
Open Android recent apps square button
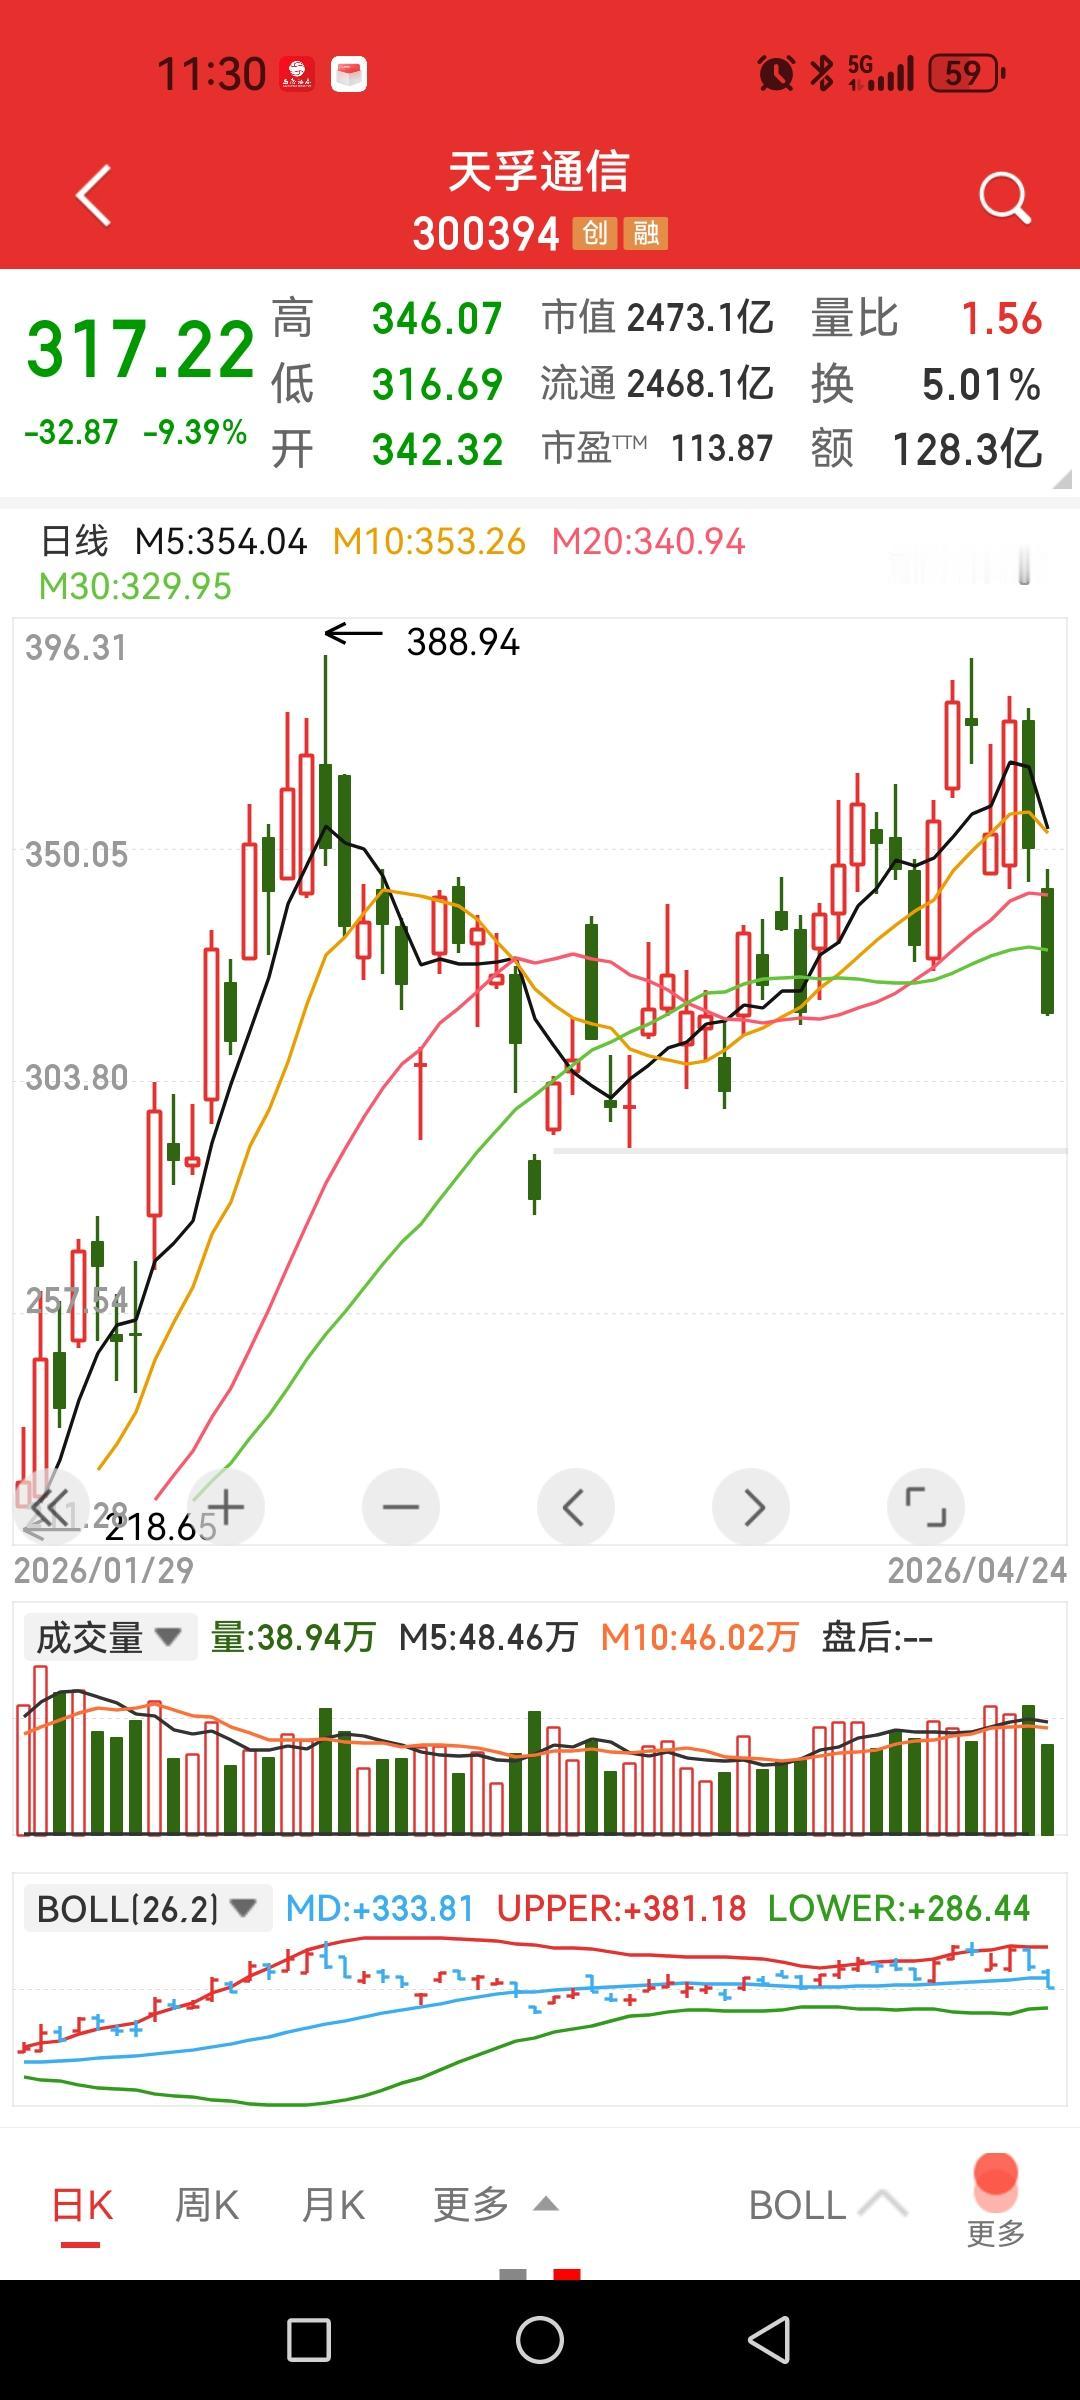tap(309, 2341)
